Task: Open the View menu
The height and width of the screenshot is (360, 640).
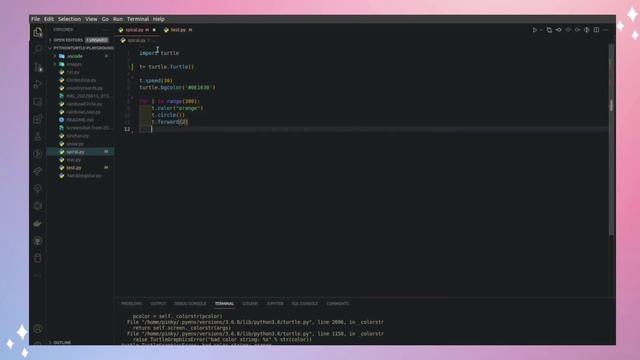Action: [91, 19]
